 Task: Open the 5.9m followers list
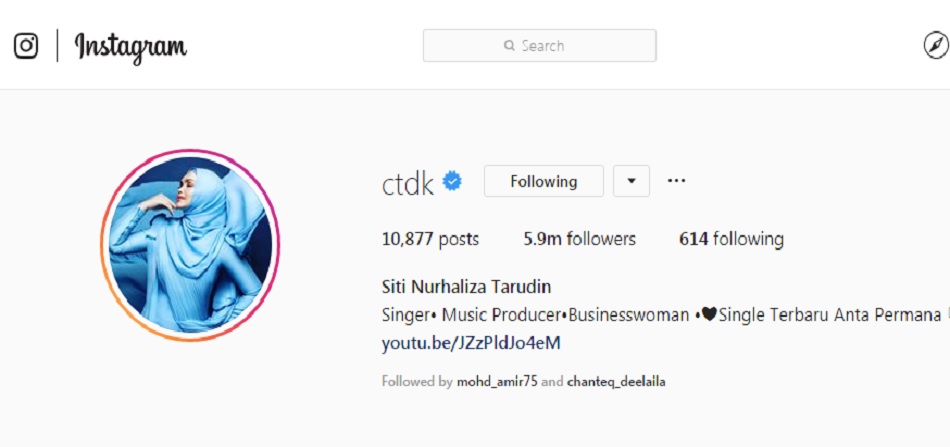point(580,239)
